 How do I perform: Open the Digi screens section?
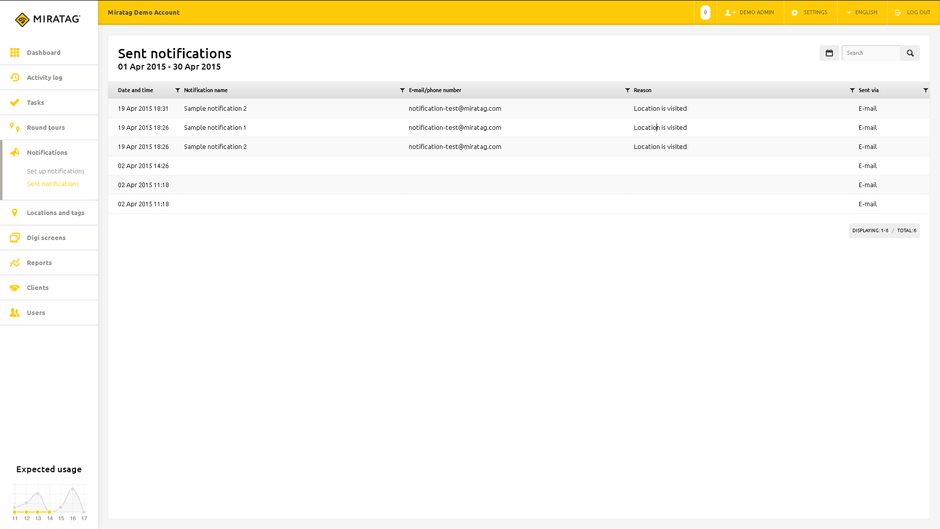click(46, 238)
